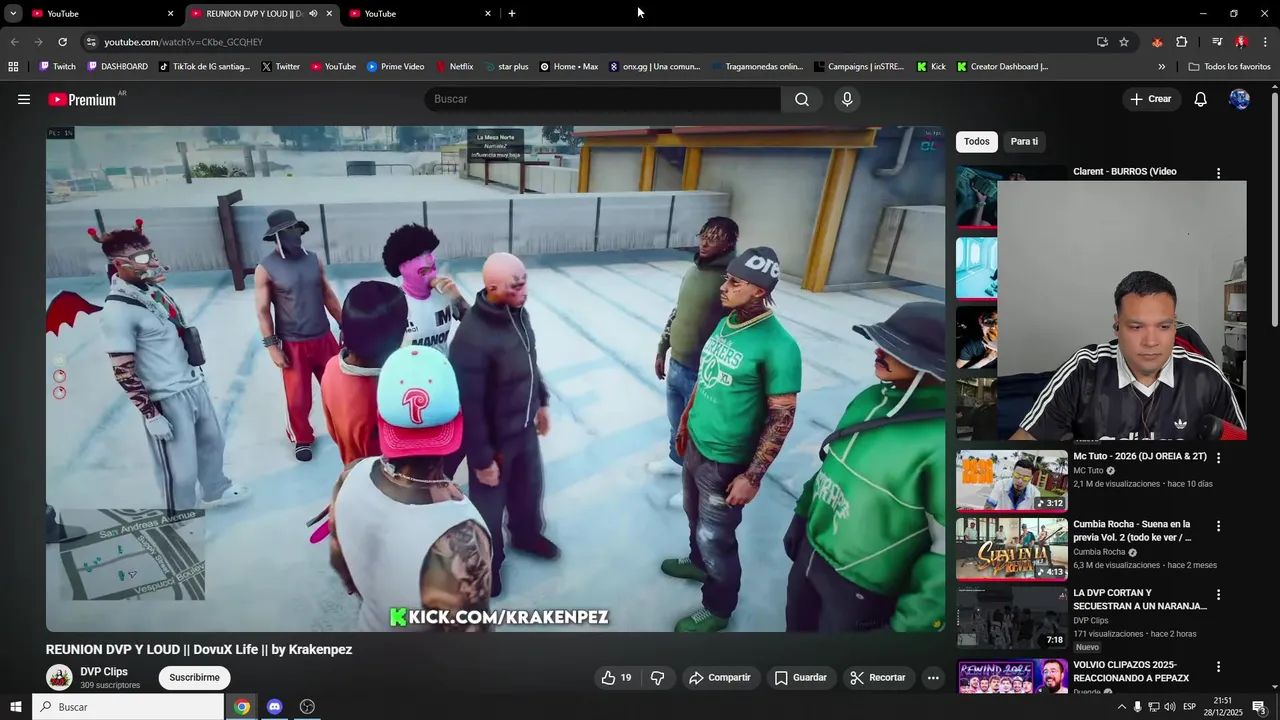This screenshot has width=1280, height=720.
Task: Open the Mc Tuto - 2026 thumbnail
Action: click(x=1012, y=481)
